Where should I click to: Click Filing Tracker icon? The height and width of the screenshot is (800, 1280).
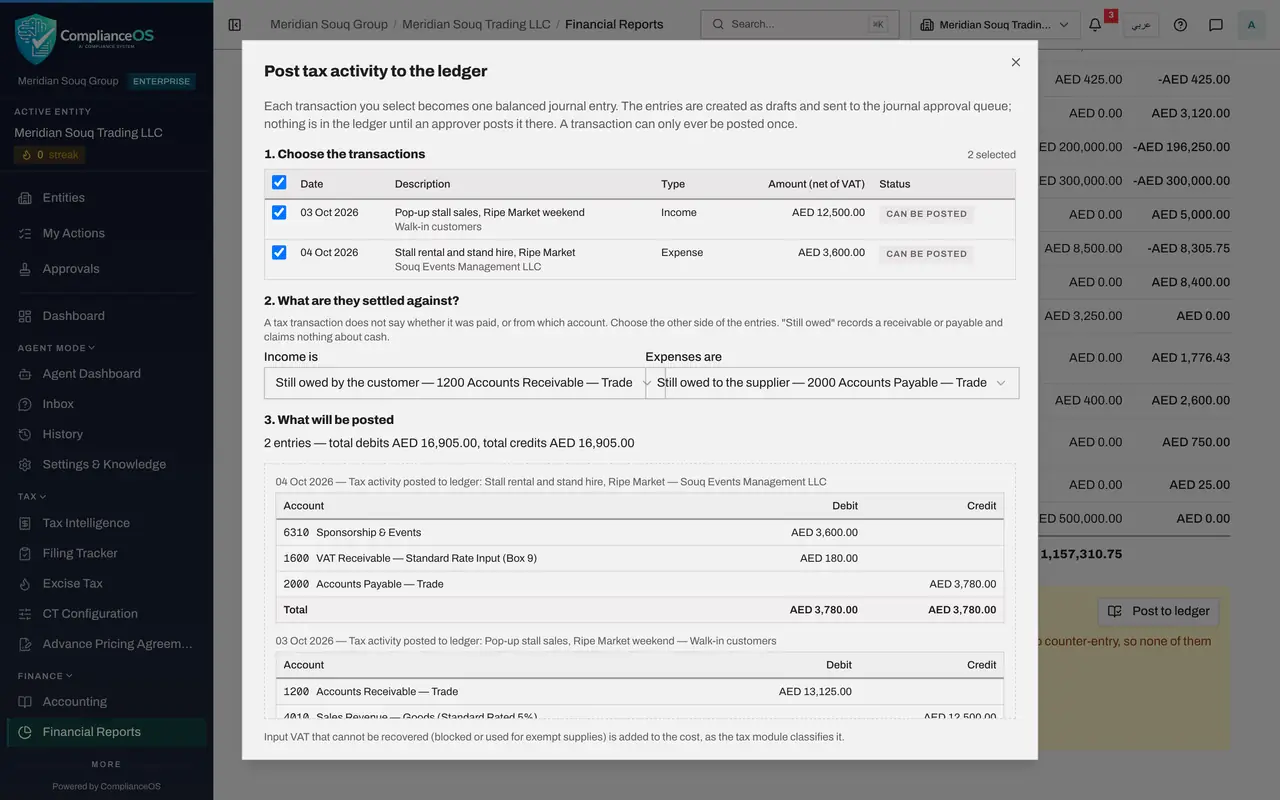(25, 553)
